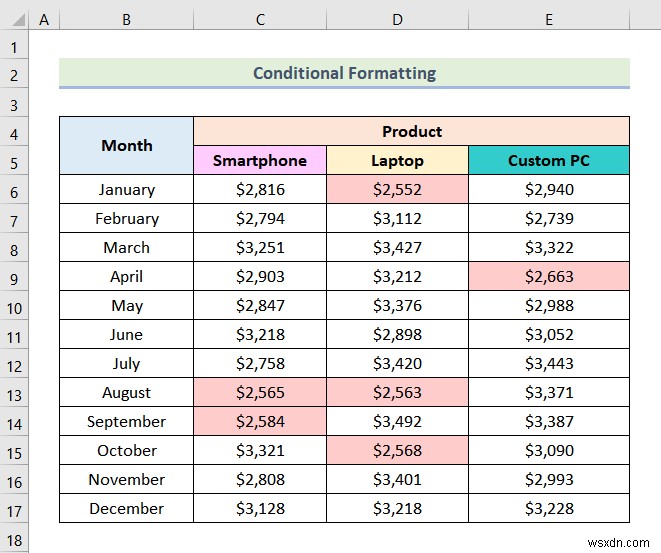Viewport: 661px width, 553px height.
Task: Select October Smartphone value $3,321
Action: click(260, 450)
